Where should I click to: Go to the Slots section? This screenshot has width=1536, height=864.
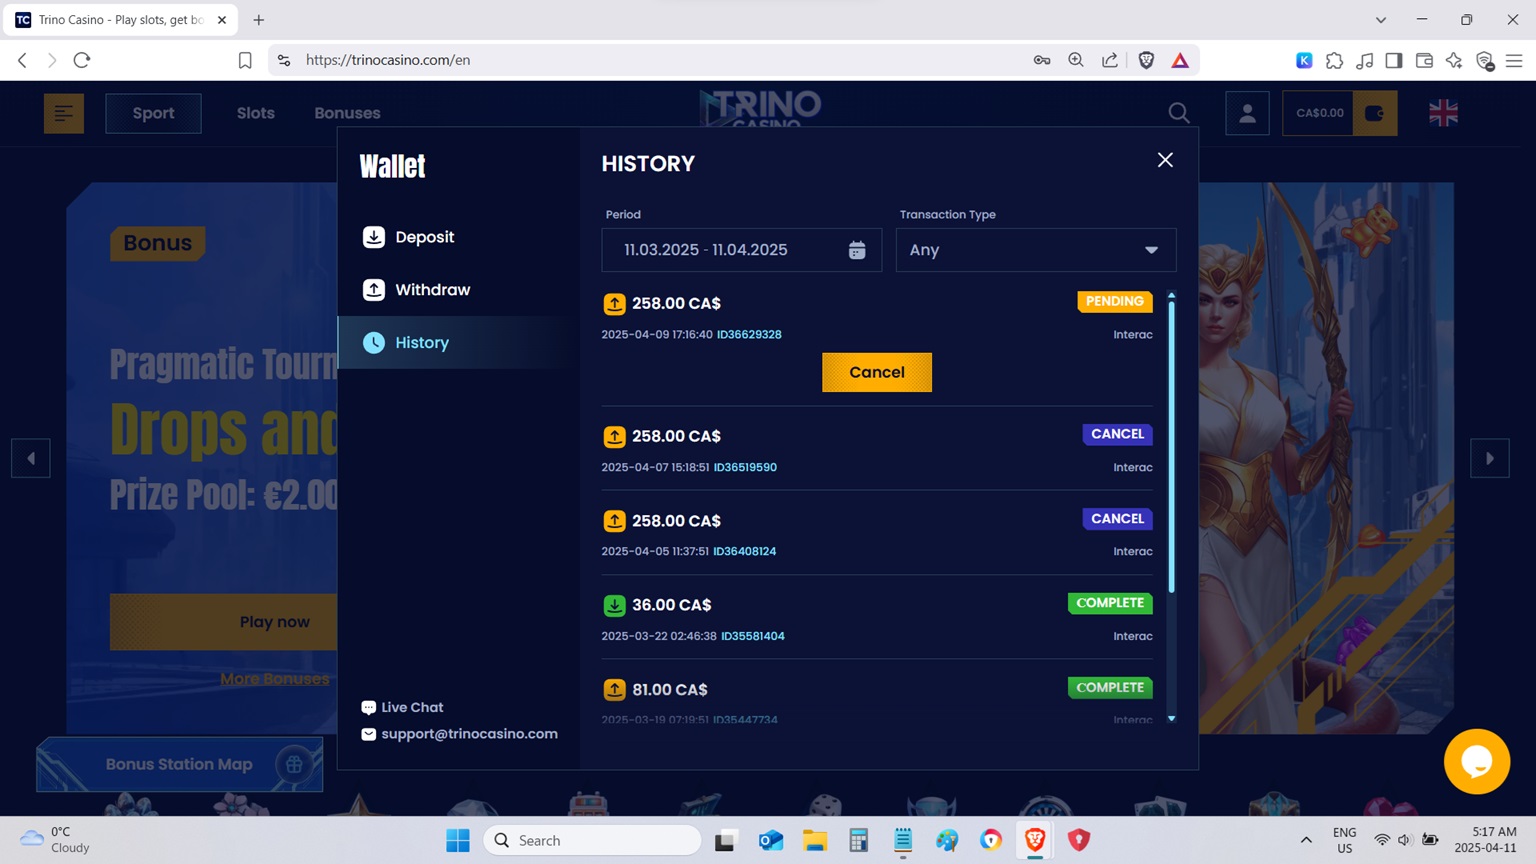pyautogui.click(x=255, y=113)
